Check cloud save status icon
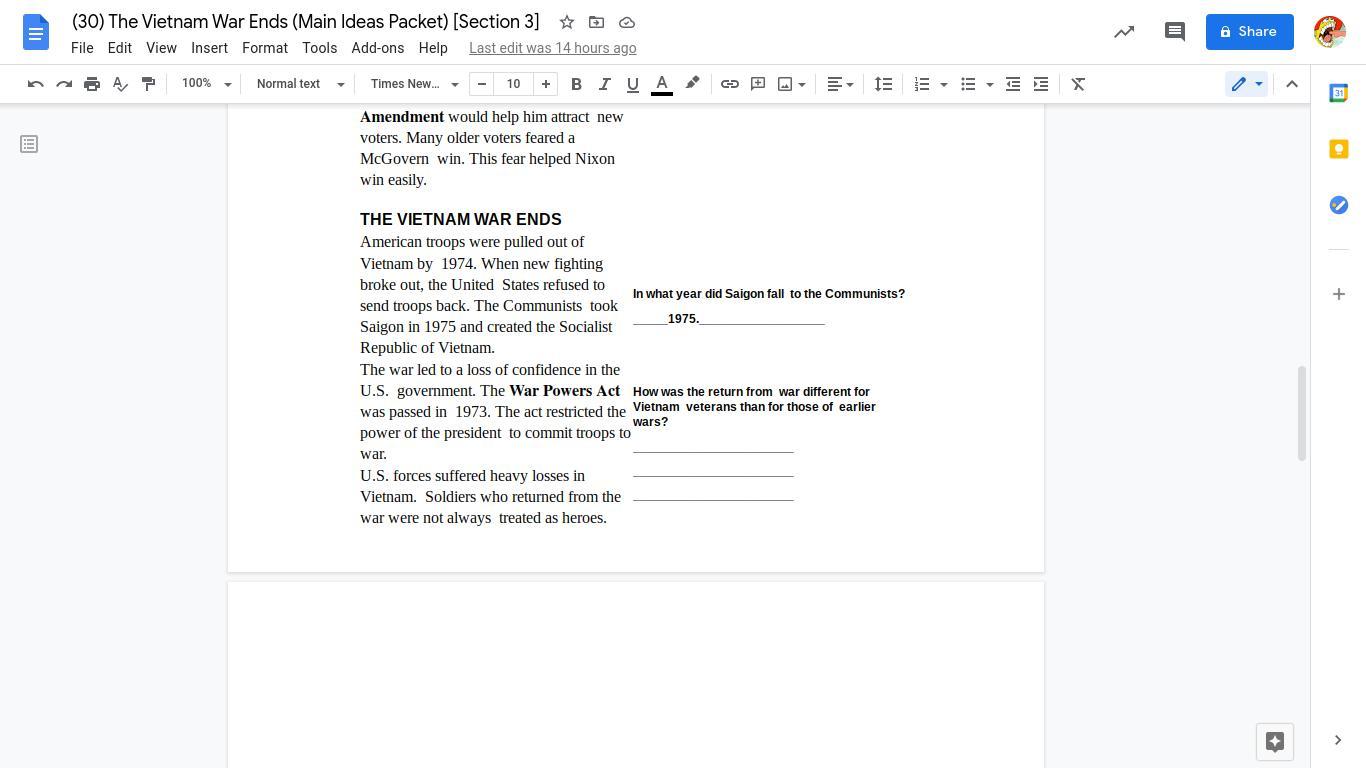1366x768 pixels. [627, 22]
